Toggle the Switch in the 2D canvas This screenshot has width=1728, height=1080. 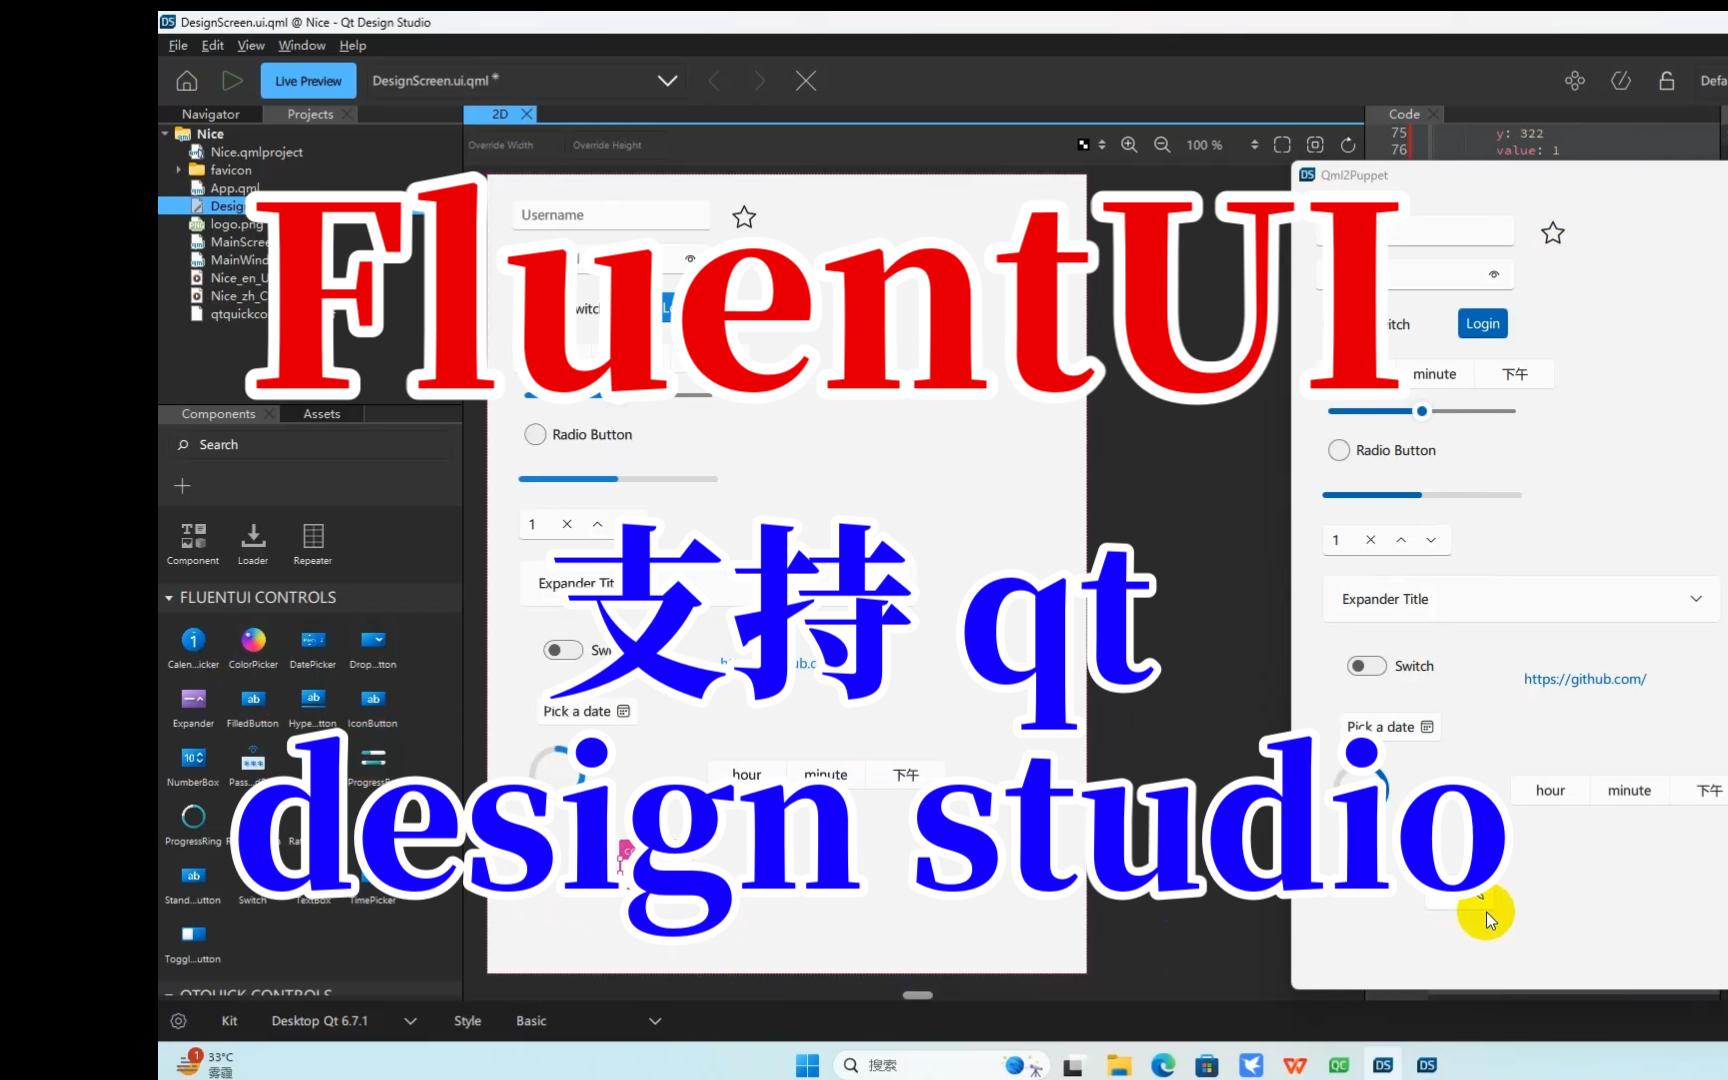point(563,650)
